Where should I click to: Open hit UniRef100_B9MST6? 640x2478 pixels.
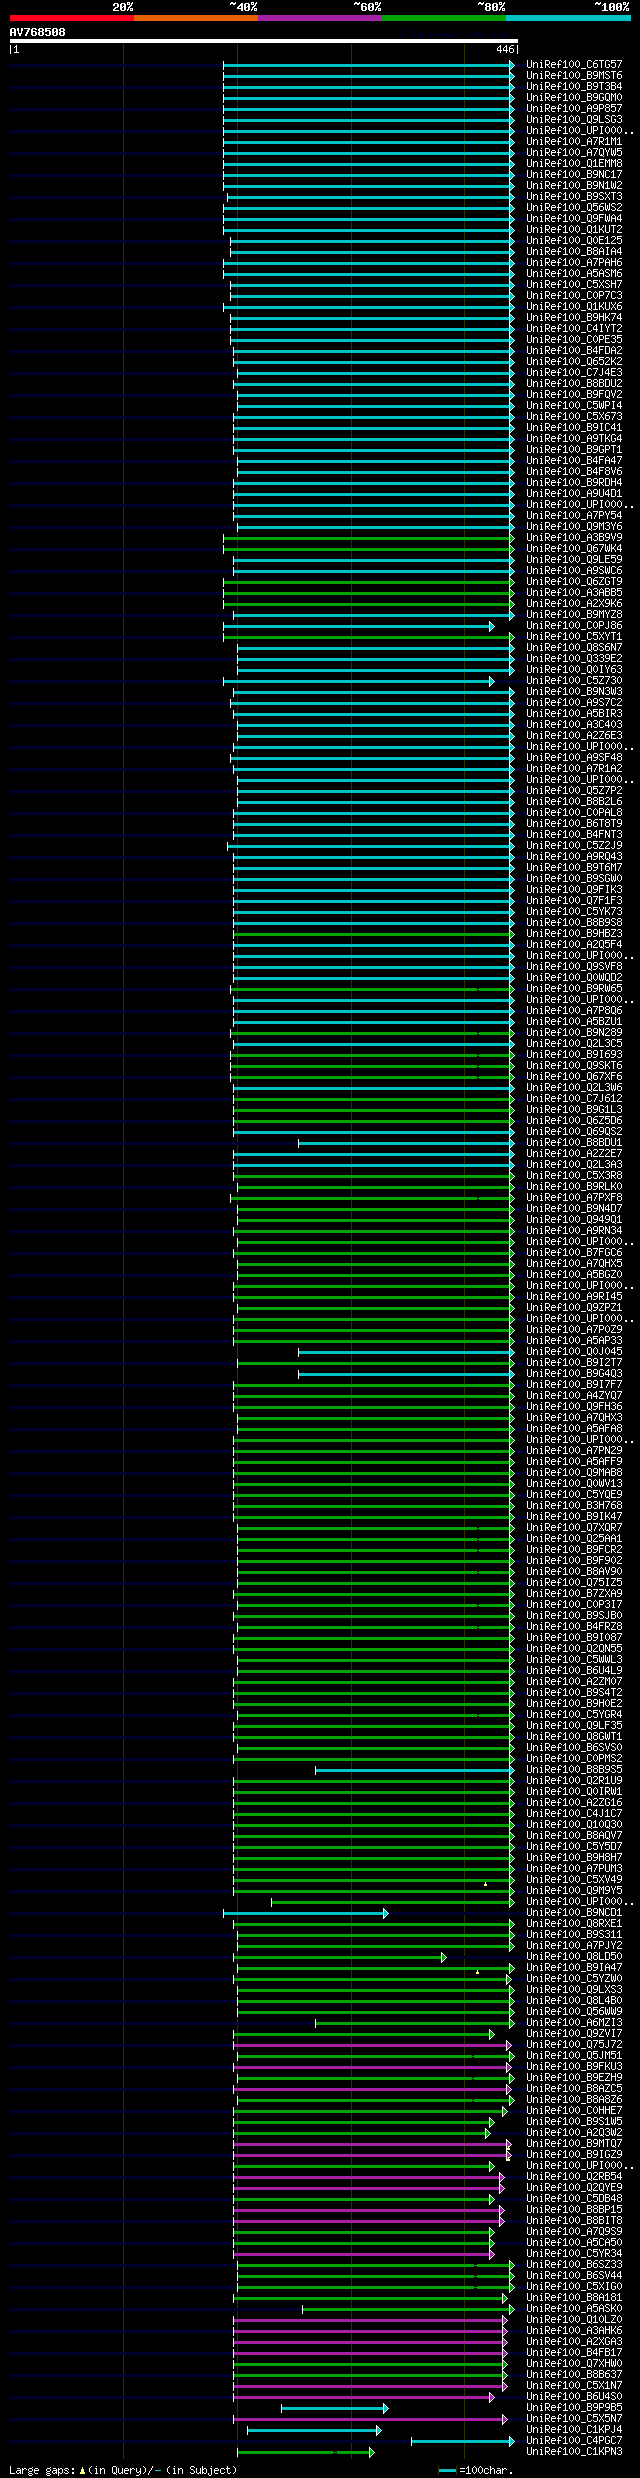tap(574, 75)
